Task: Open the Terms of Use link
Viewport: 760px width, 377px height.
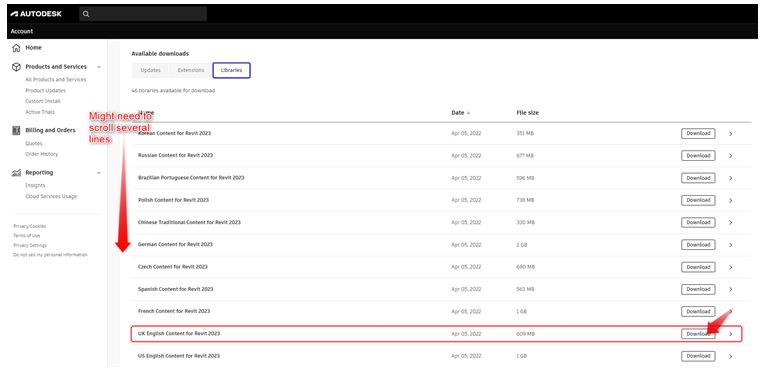Action: pyautogui.click(x=27, y=236)
